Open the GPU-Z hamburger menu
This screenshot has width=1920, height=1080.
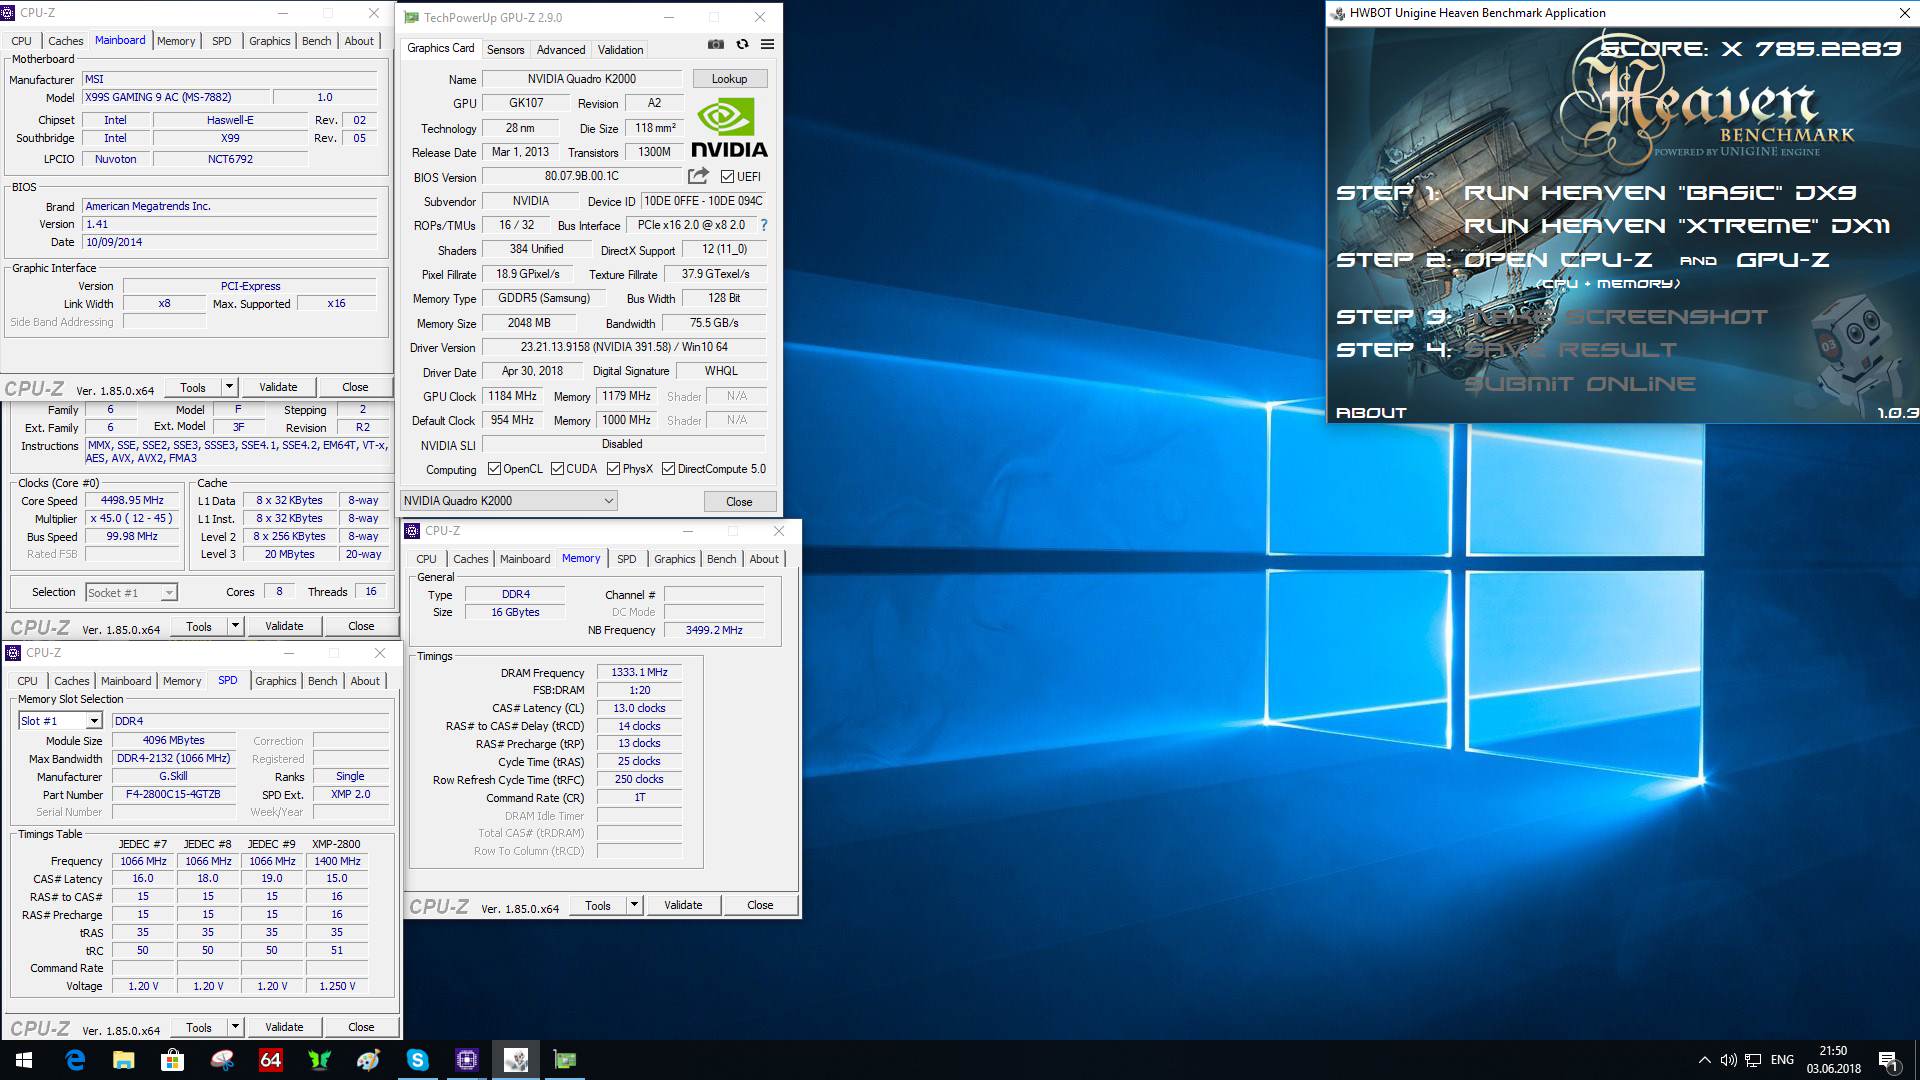(x=767, y=44)
